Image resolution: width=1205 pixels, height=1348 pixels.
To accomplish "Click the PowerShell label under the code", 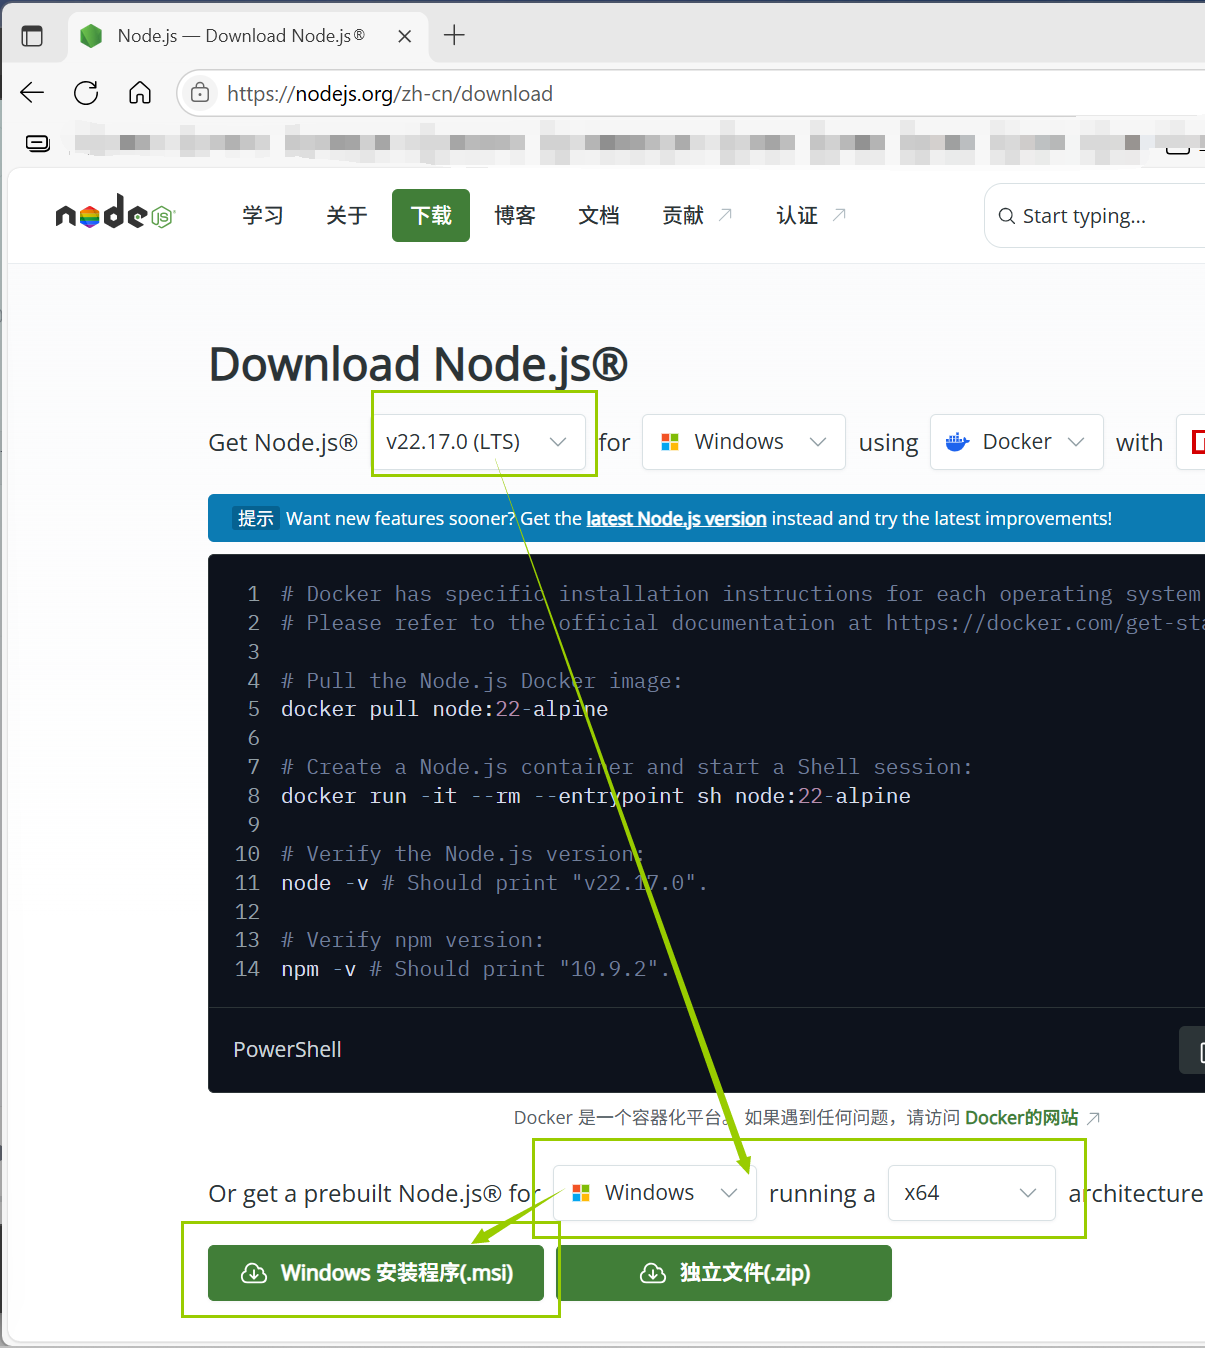I will [287, 1049].
